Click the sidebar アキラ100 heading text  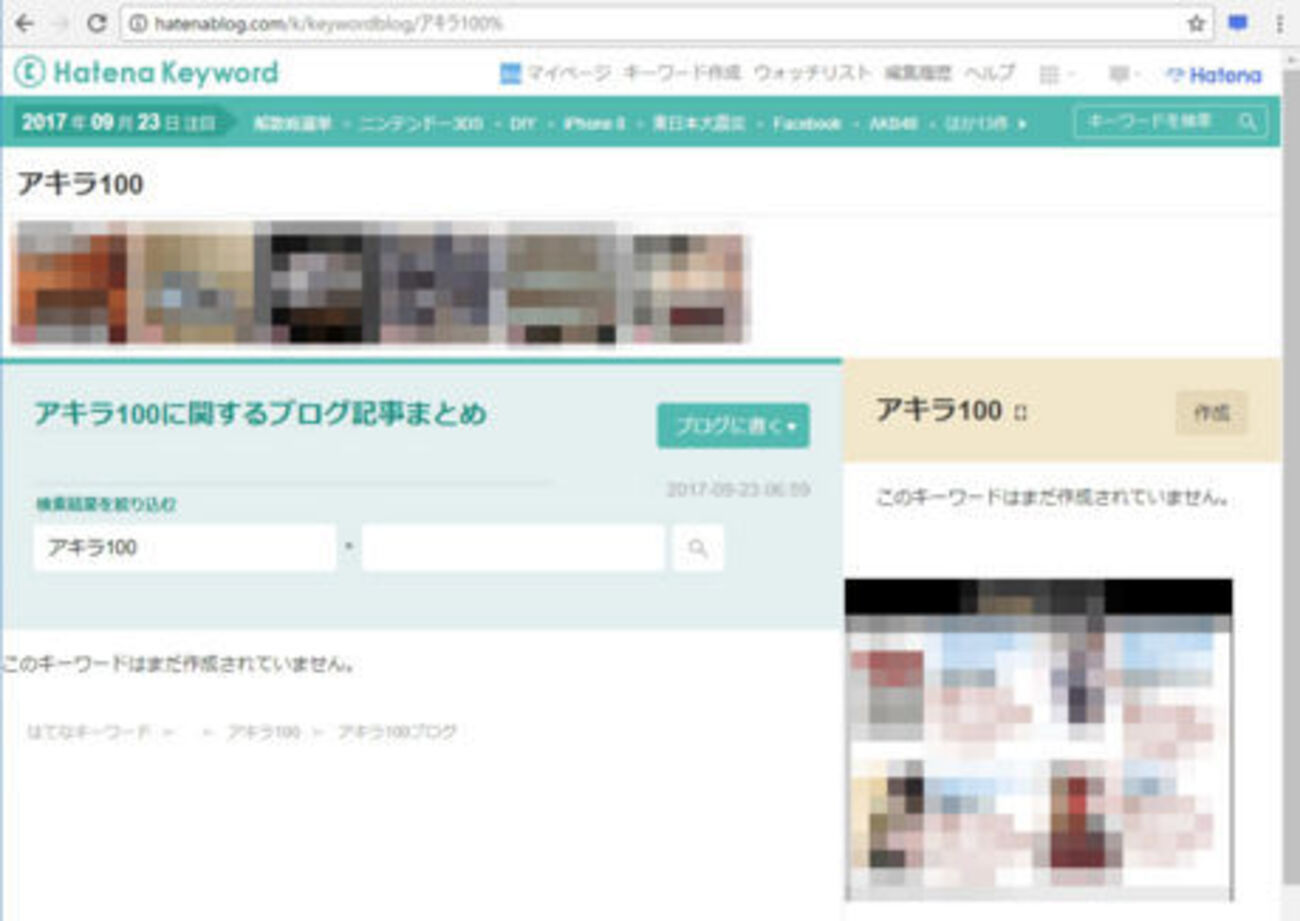[x=939, y=410]
